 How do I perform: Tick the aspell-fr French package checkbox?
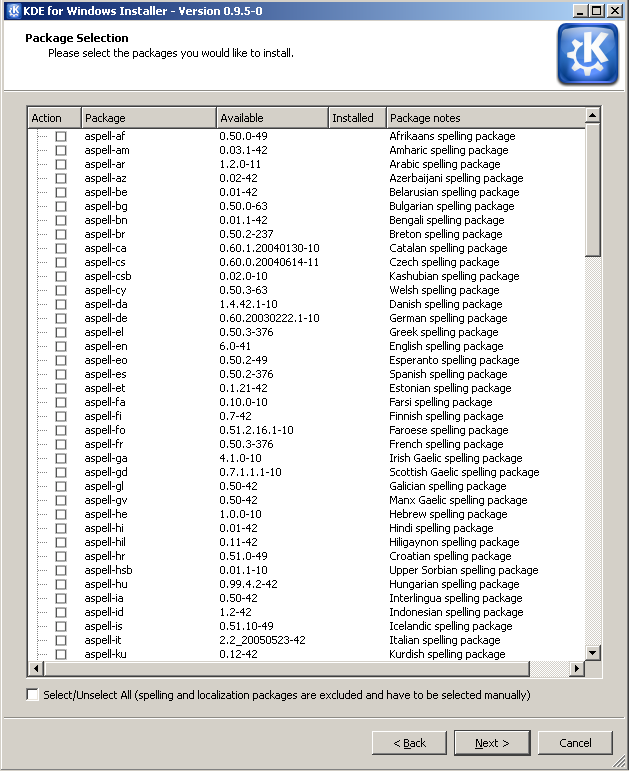coord(61,444)
